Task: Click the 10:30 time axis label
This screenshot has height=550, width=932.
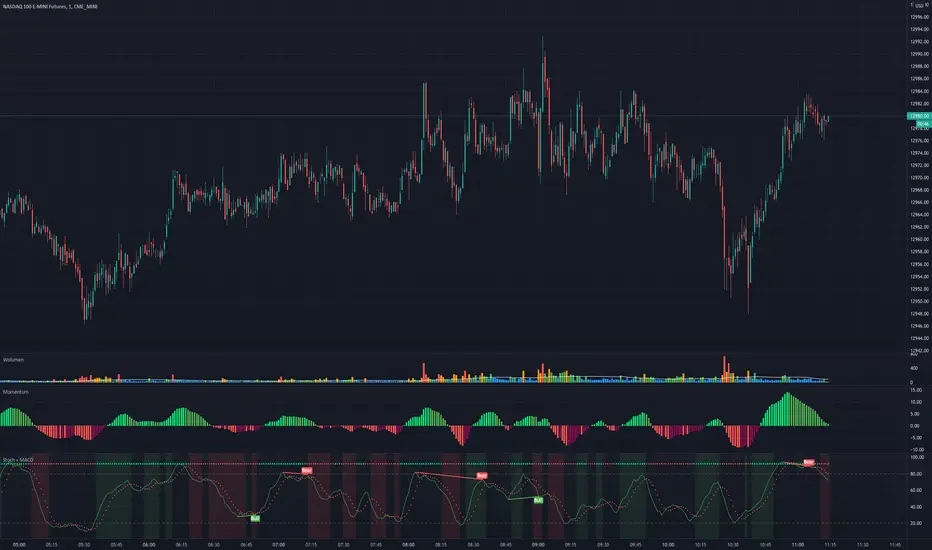Action: pos(732,545)
